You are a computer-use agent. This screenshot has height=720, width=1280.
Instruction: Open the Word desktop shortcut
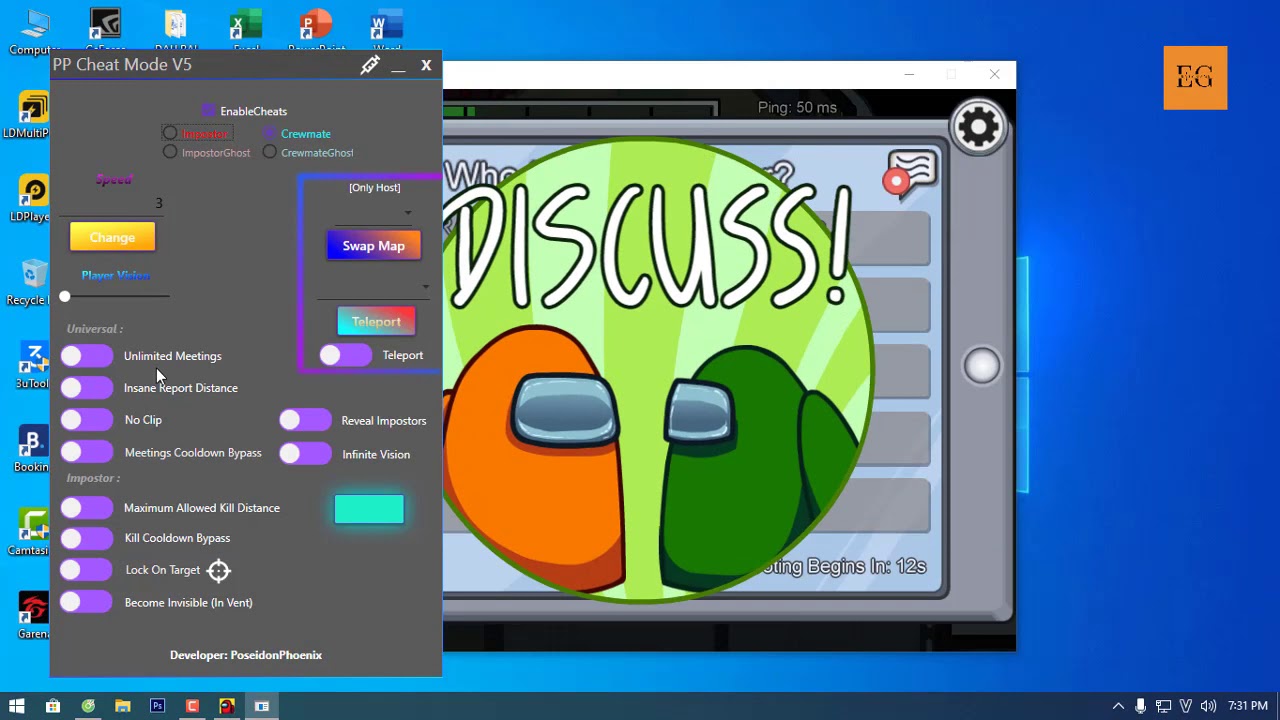(x=387, y=31)
